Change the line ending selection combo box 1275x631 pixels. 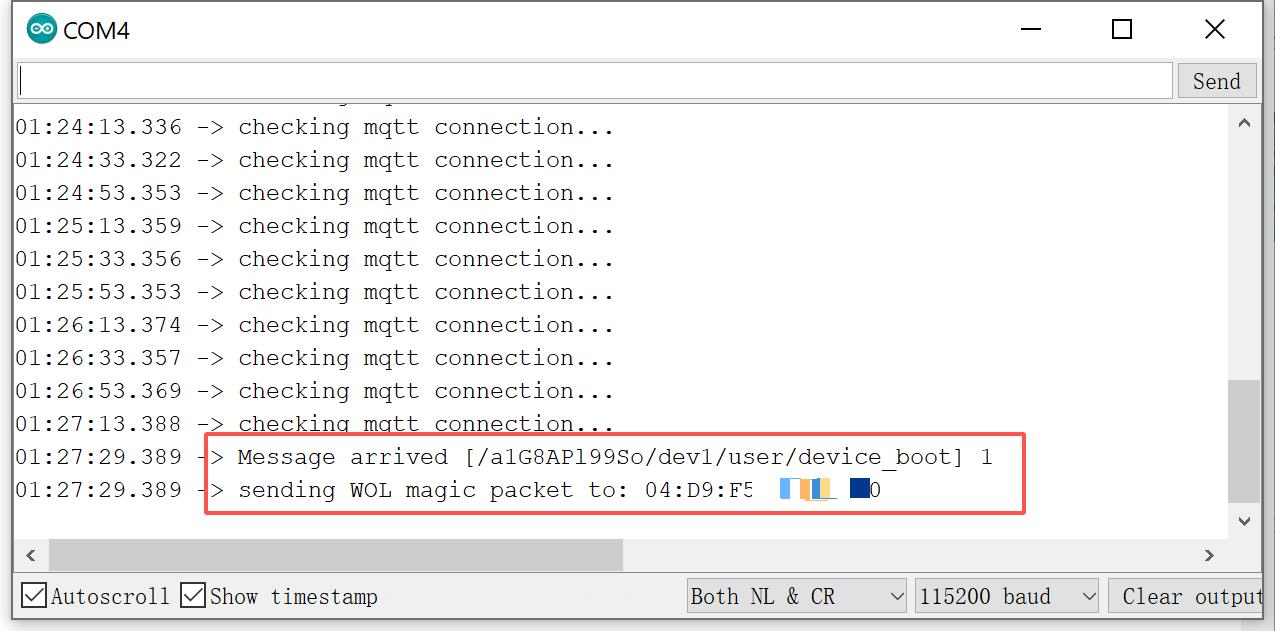point(795,595)
